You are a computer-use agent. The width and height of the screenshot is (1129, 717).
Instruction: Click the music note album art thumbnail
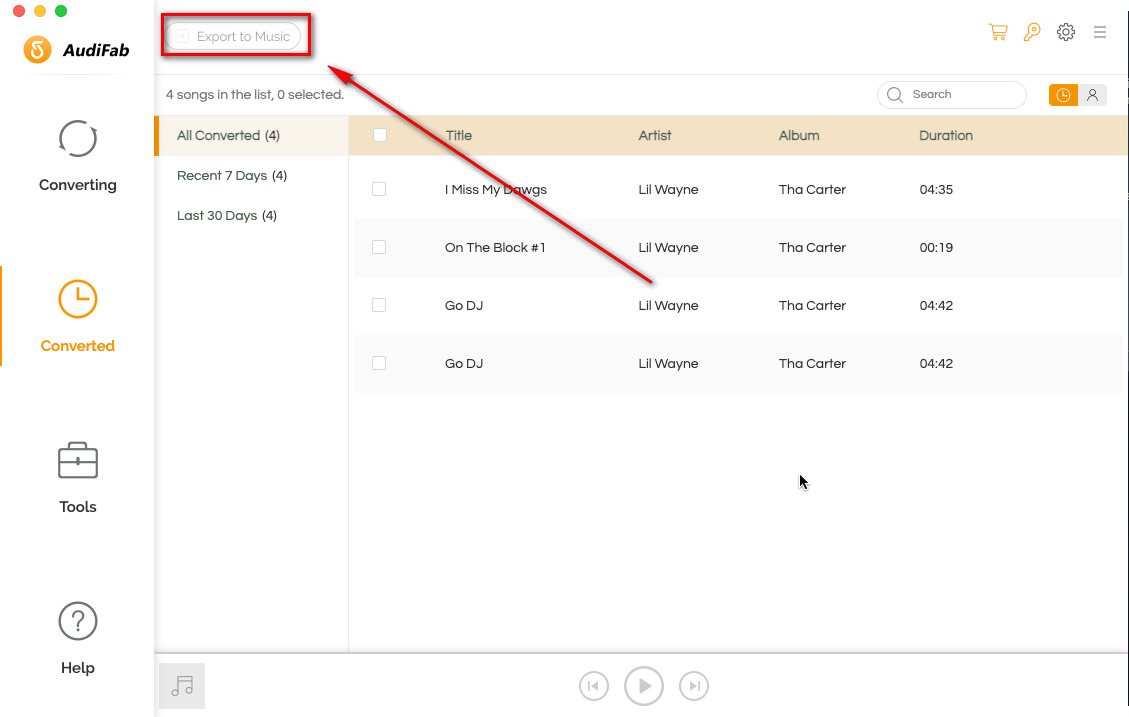pyautogui.click(x=182, y=686)
